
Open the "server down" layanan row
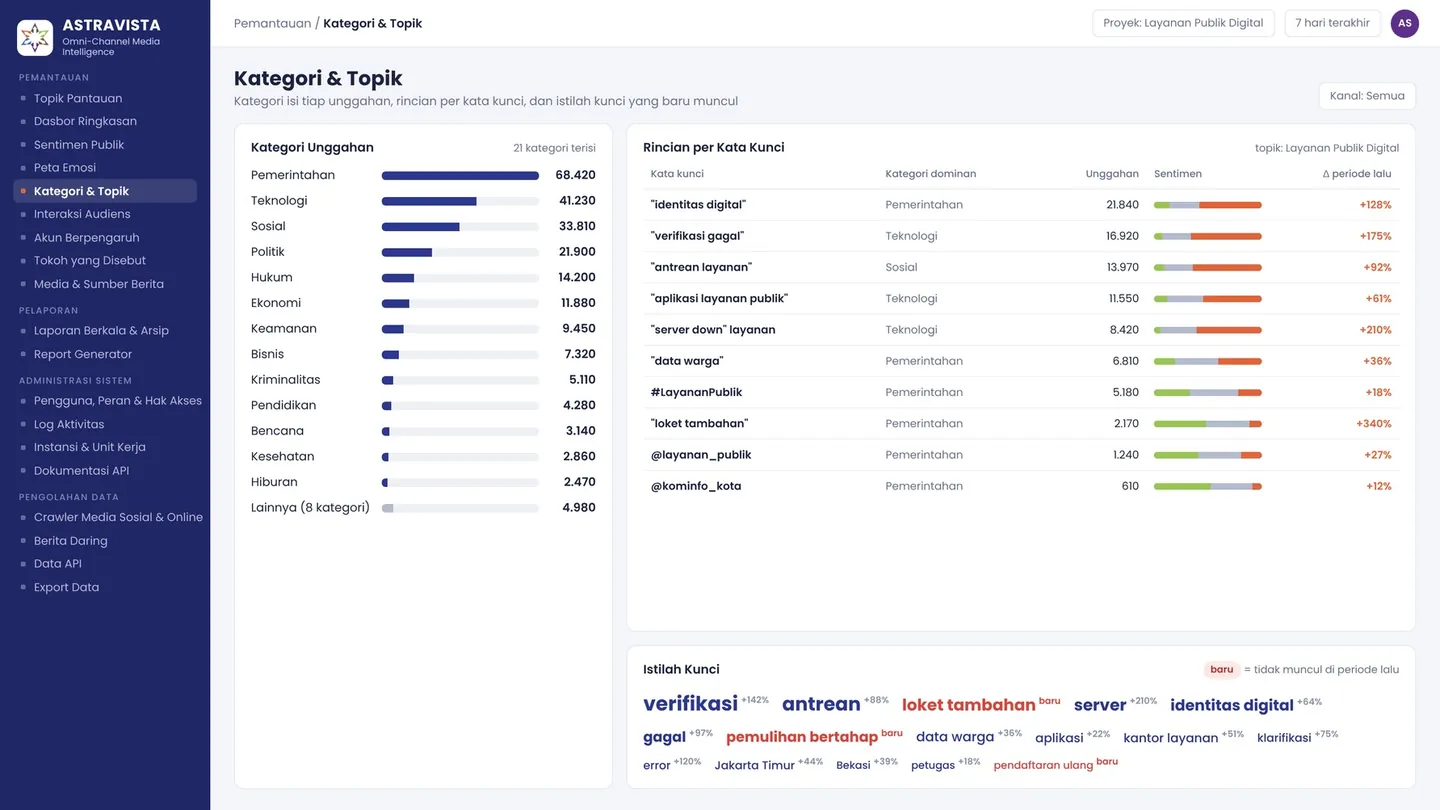1021,330
